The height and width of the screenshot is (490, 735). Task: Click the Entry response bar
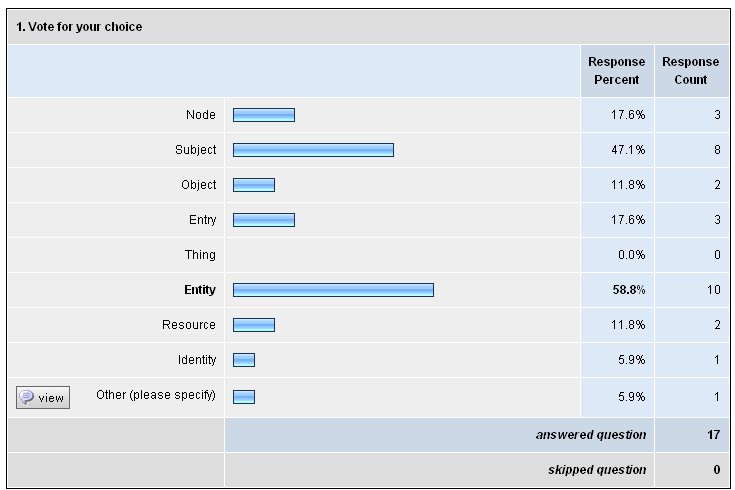264,220
